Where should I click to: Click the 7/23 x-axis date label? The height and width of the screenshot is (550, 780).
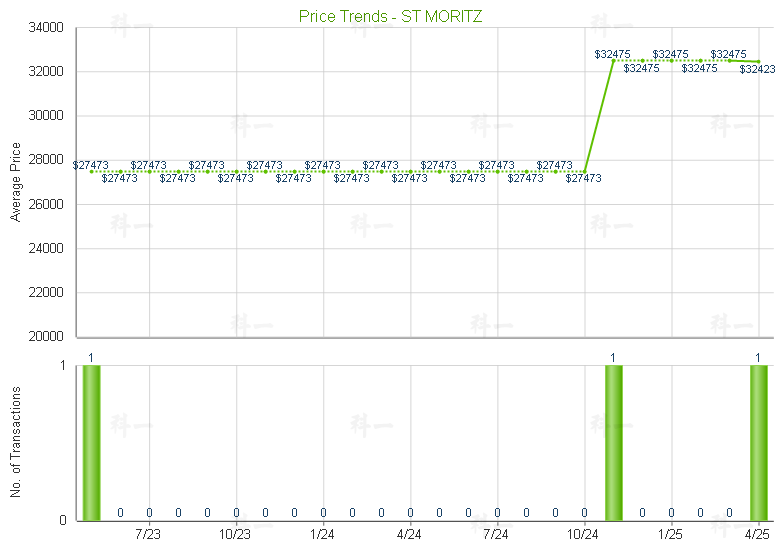click(148, 535)
